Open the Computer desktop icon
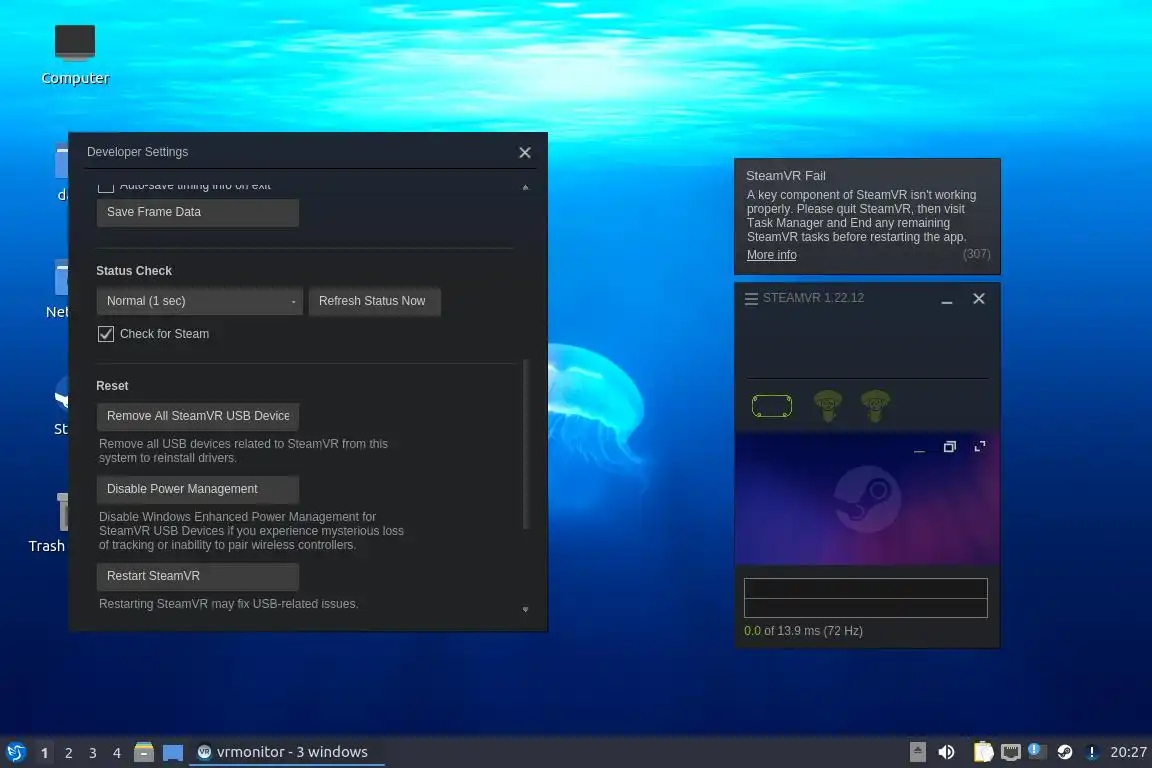1152x768 pixels. click(x=75, y=53)
